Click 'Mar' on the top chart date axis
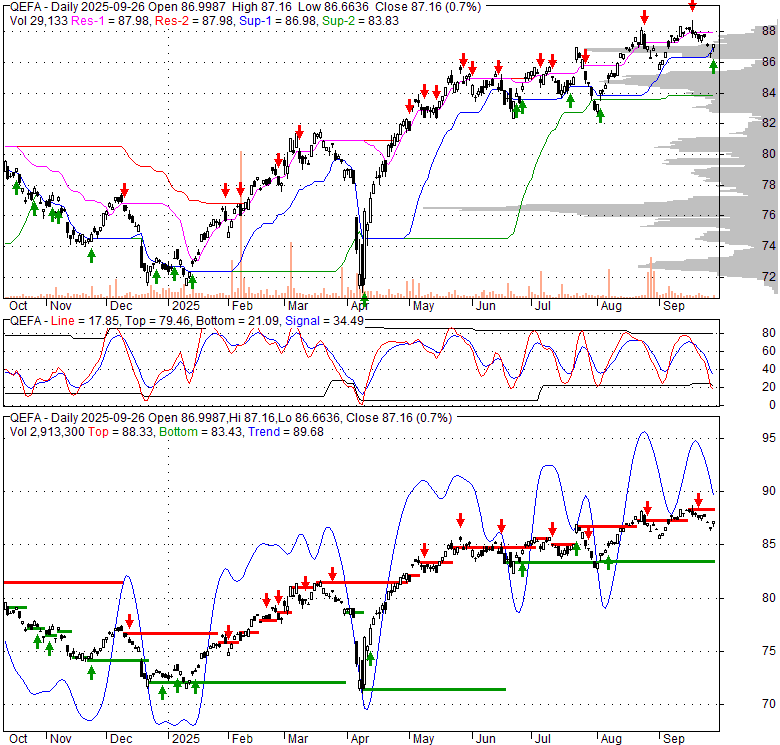Image resolution: width=780 pixels, height=745 pixels. (x=297, y=306)
